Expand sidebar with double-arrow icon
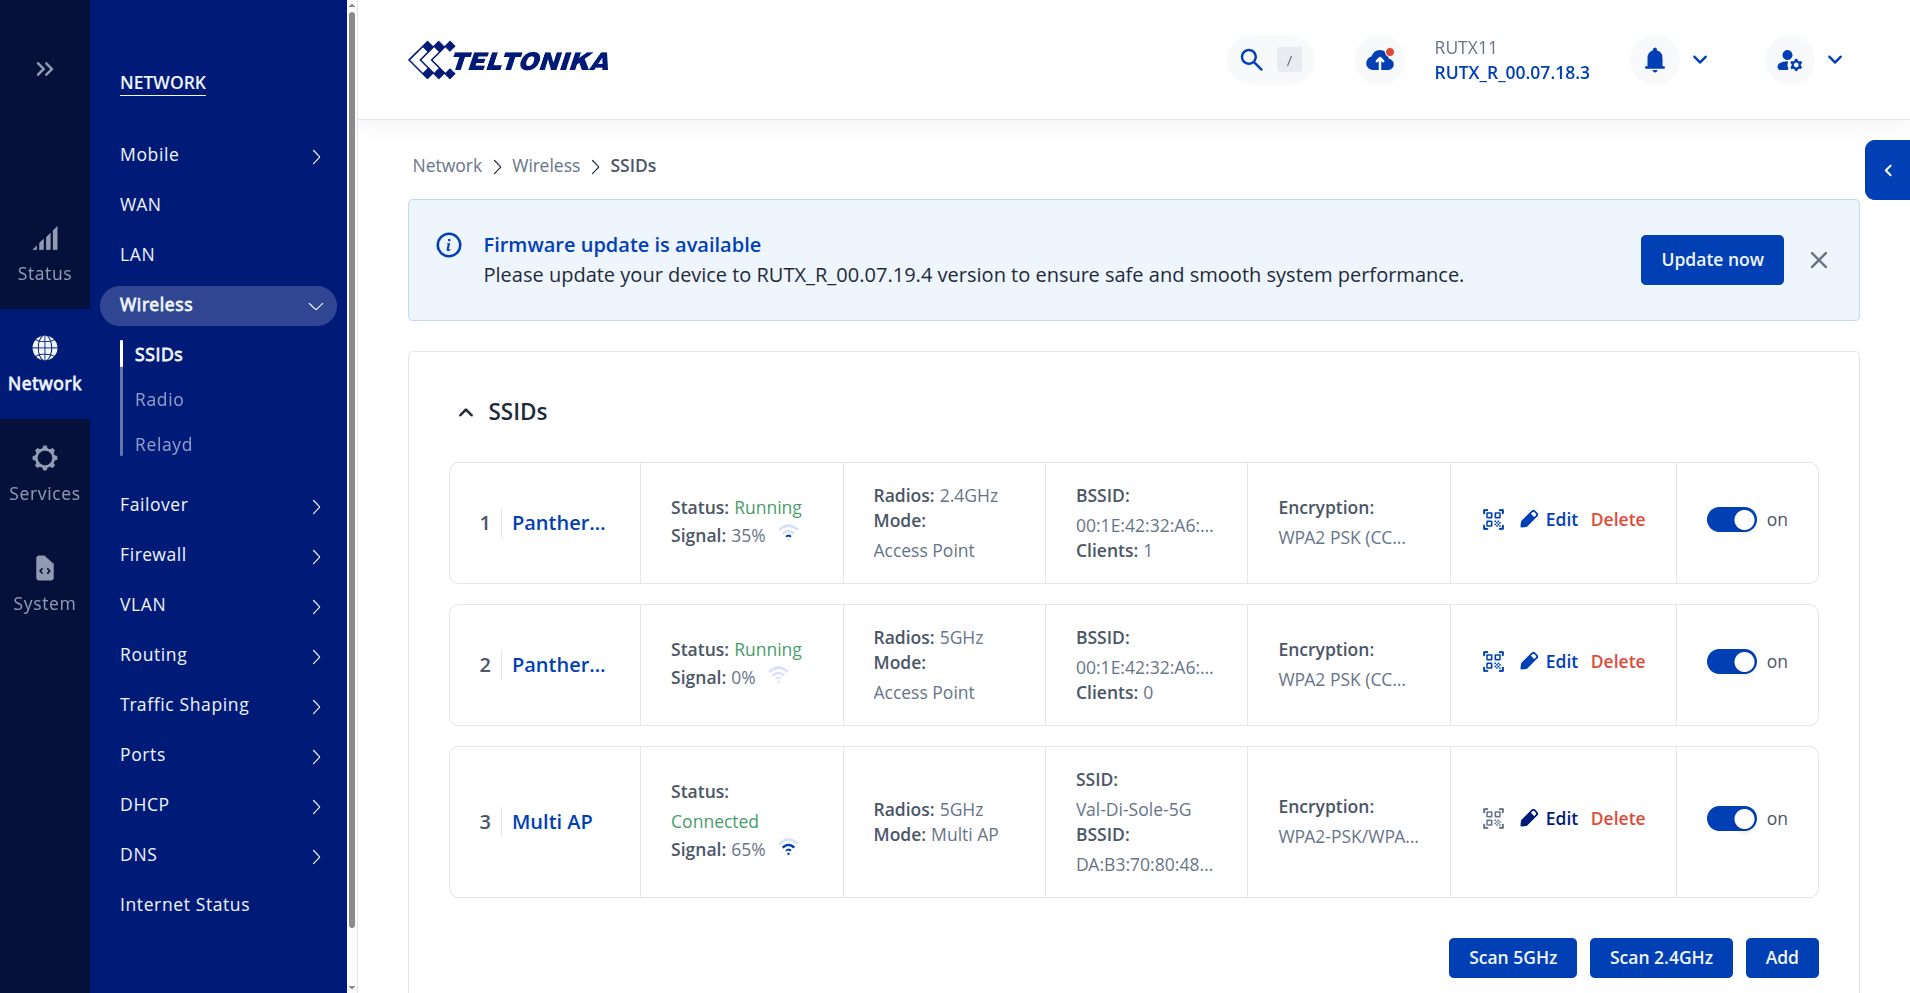This screenshot has width=1910, height=993. [44, 69]
